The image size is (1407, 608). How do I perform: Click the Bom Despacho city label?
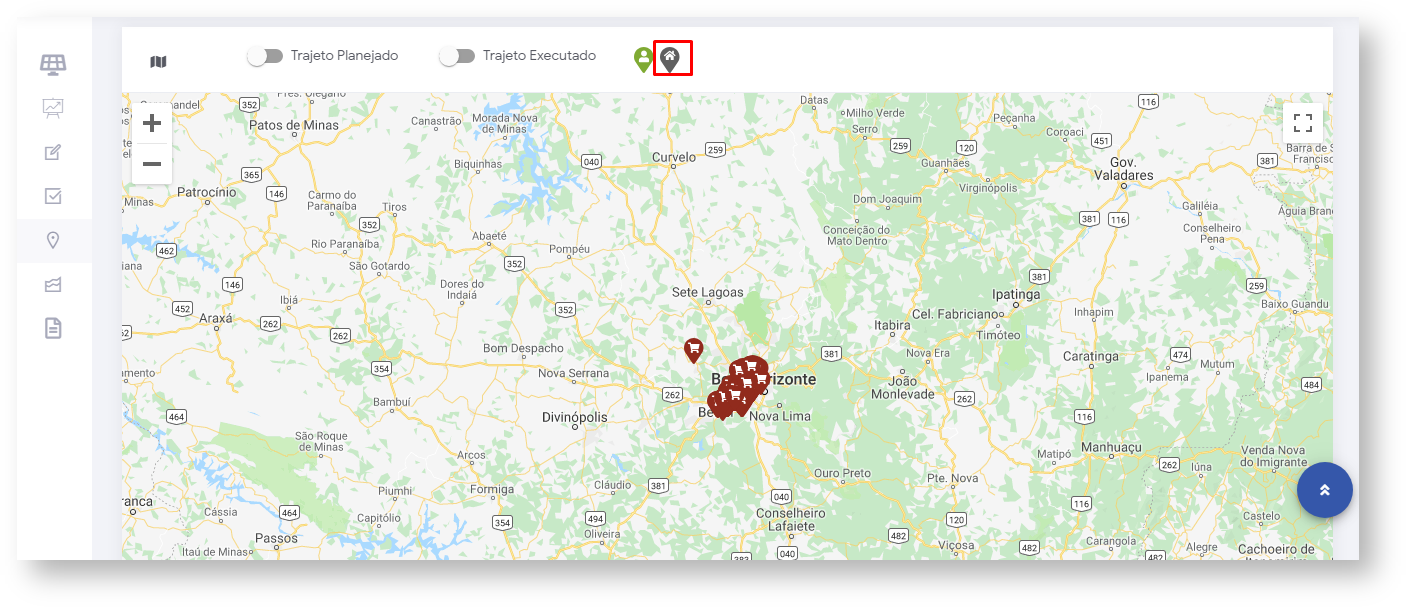(523, 348)
